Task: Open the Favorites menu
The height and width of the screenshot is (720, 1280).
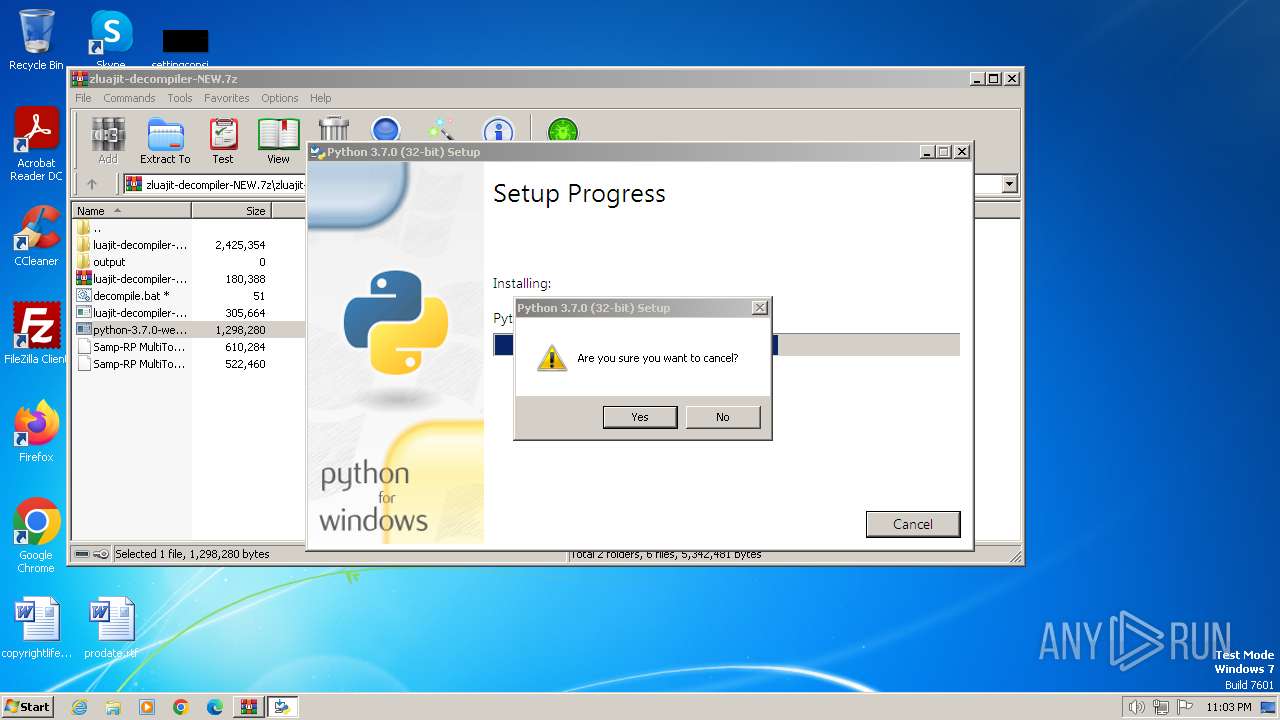Action: (227, 98)
